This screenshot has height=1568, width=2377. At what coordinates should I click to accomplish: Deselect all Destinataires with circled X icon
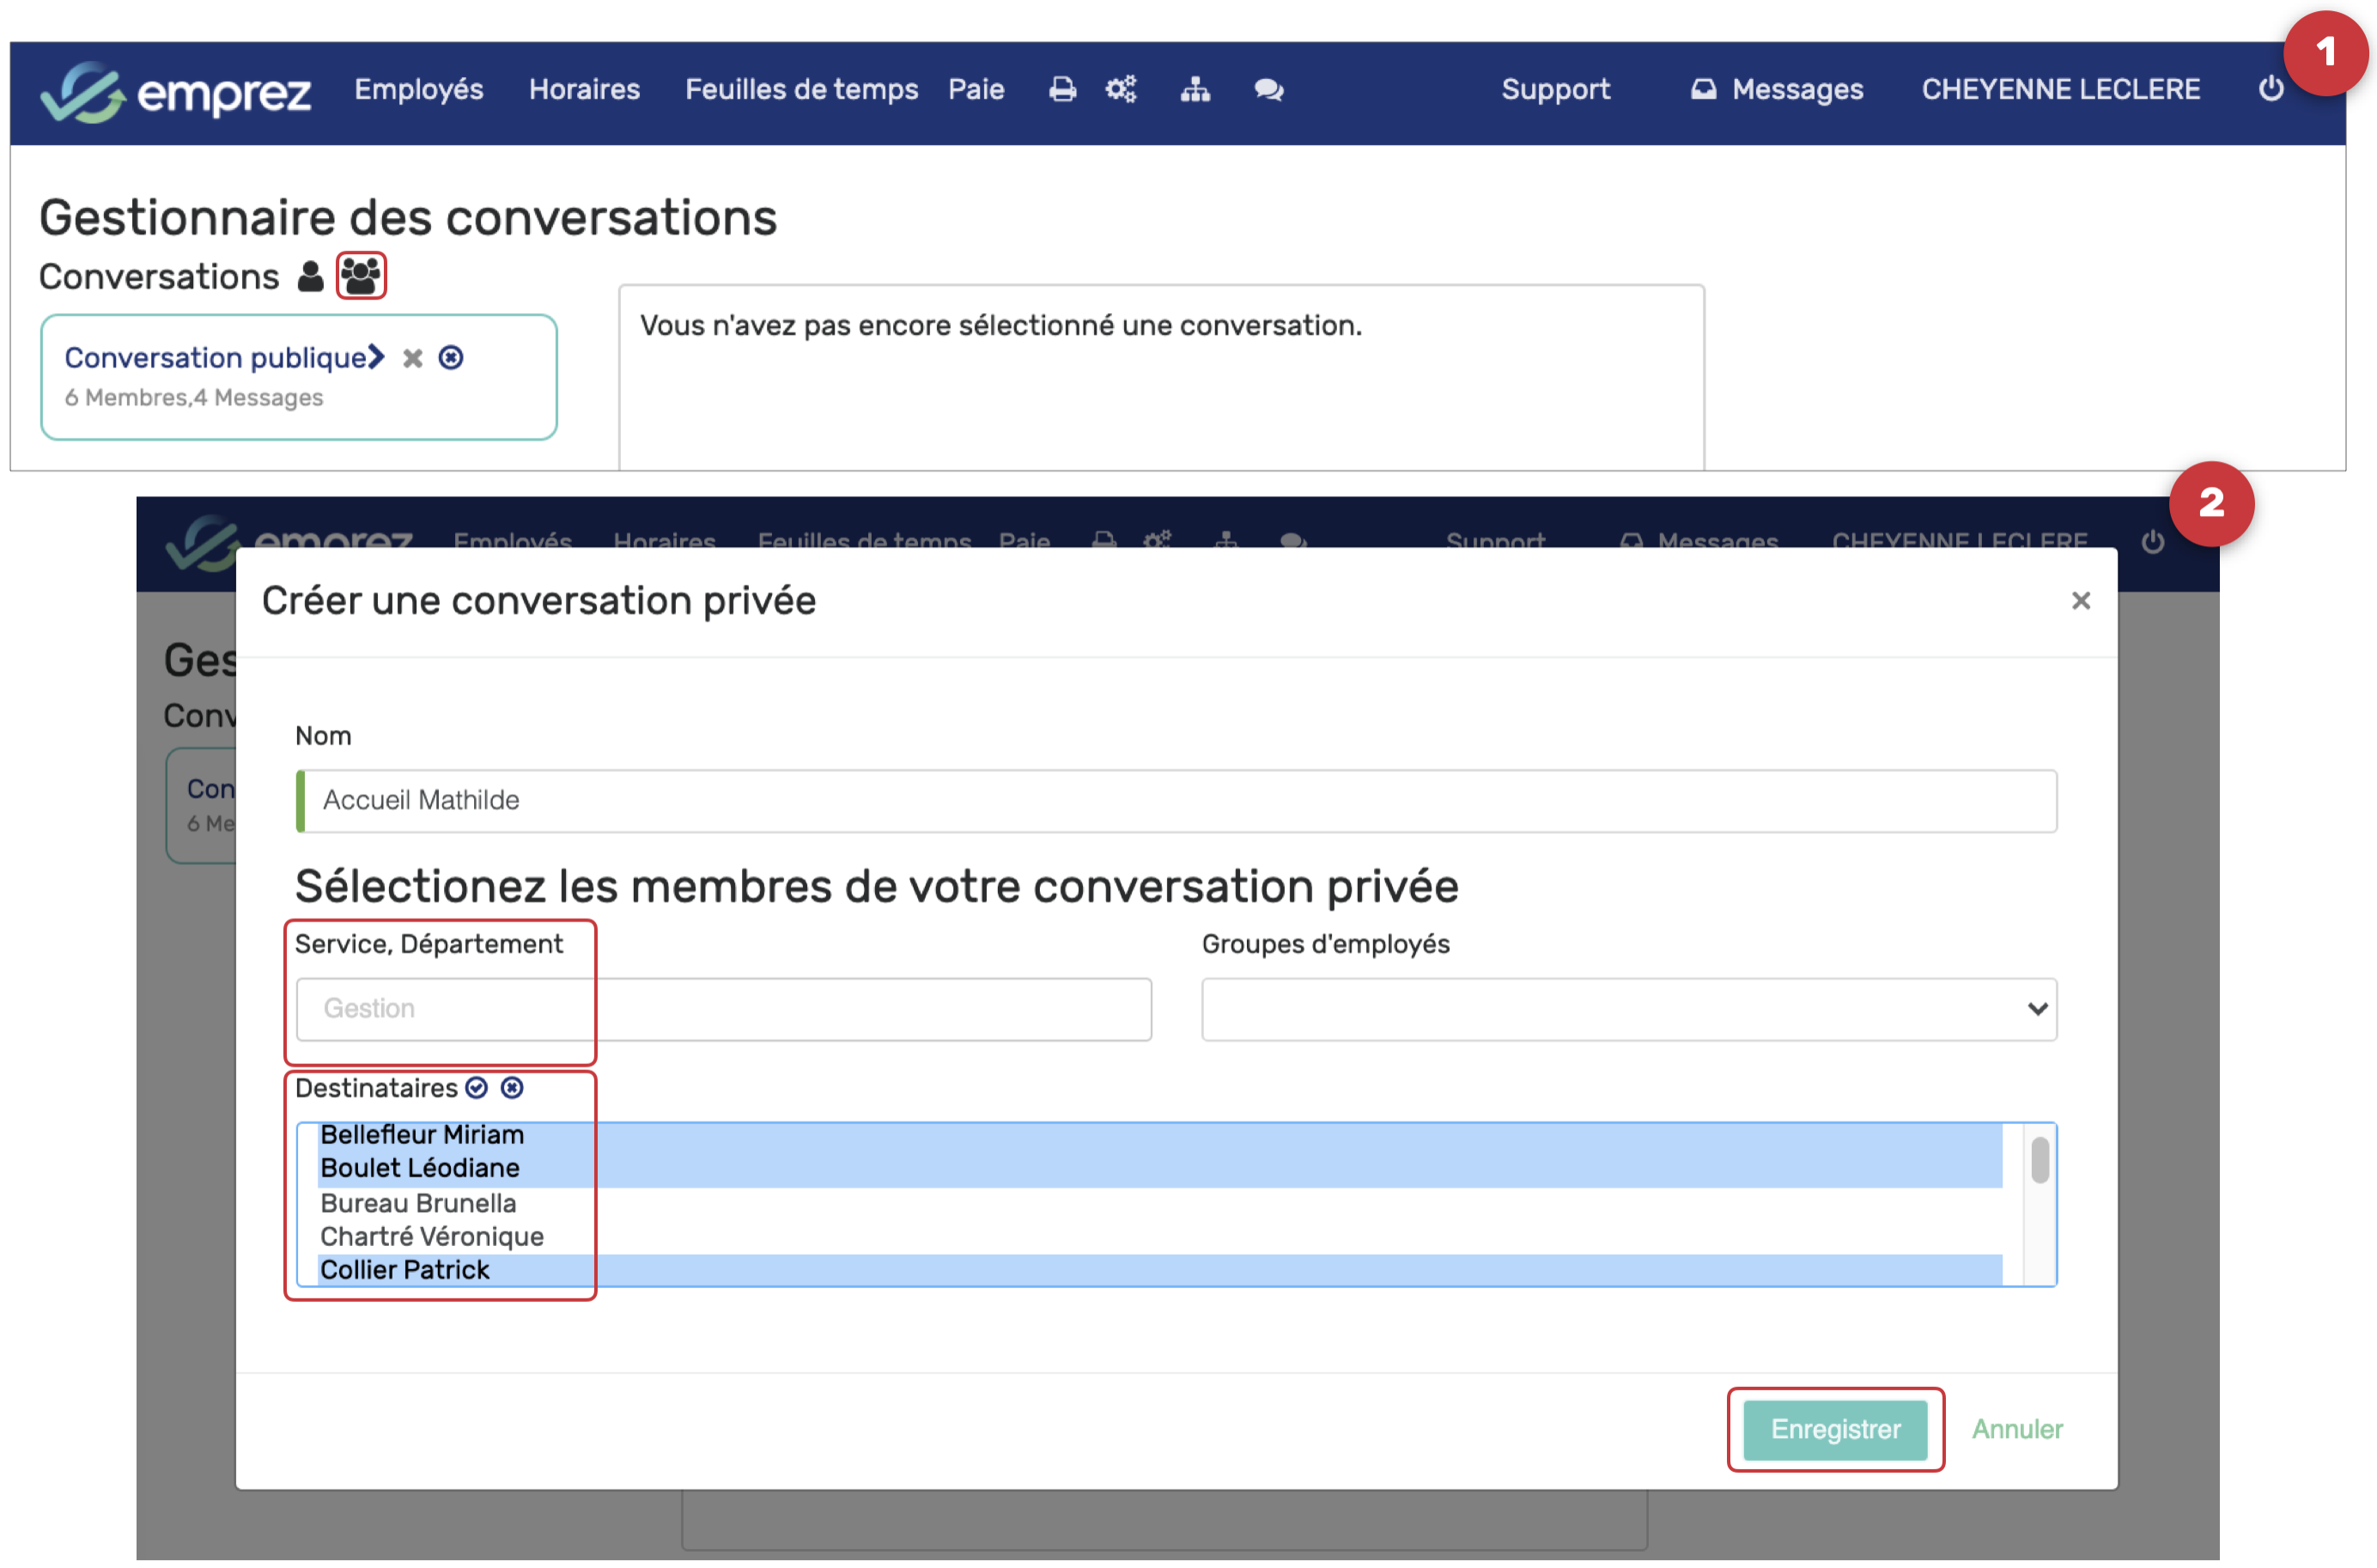(512, 1088)
